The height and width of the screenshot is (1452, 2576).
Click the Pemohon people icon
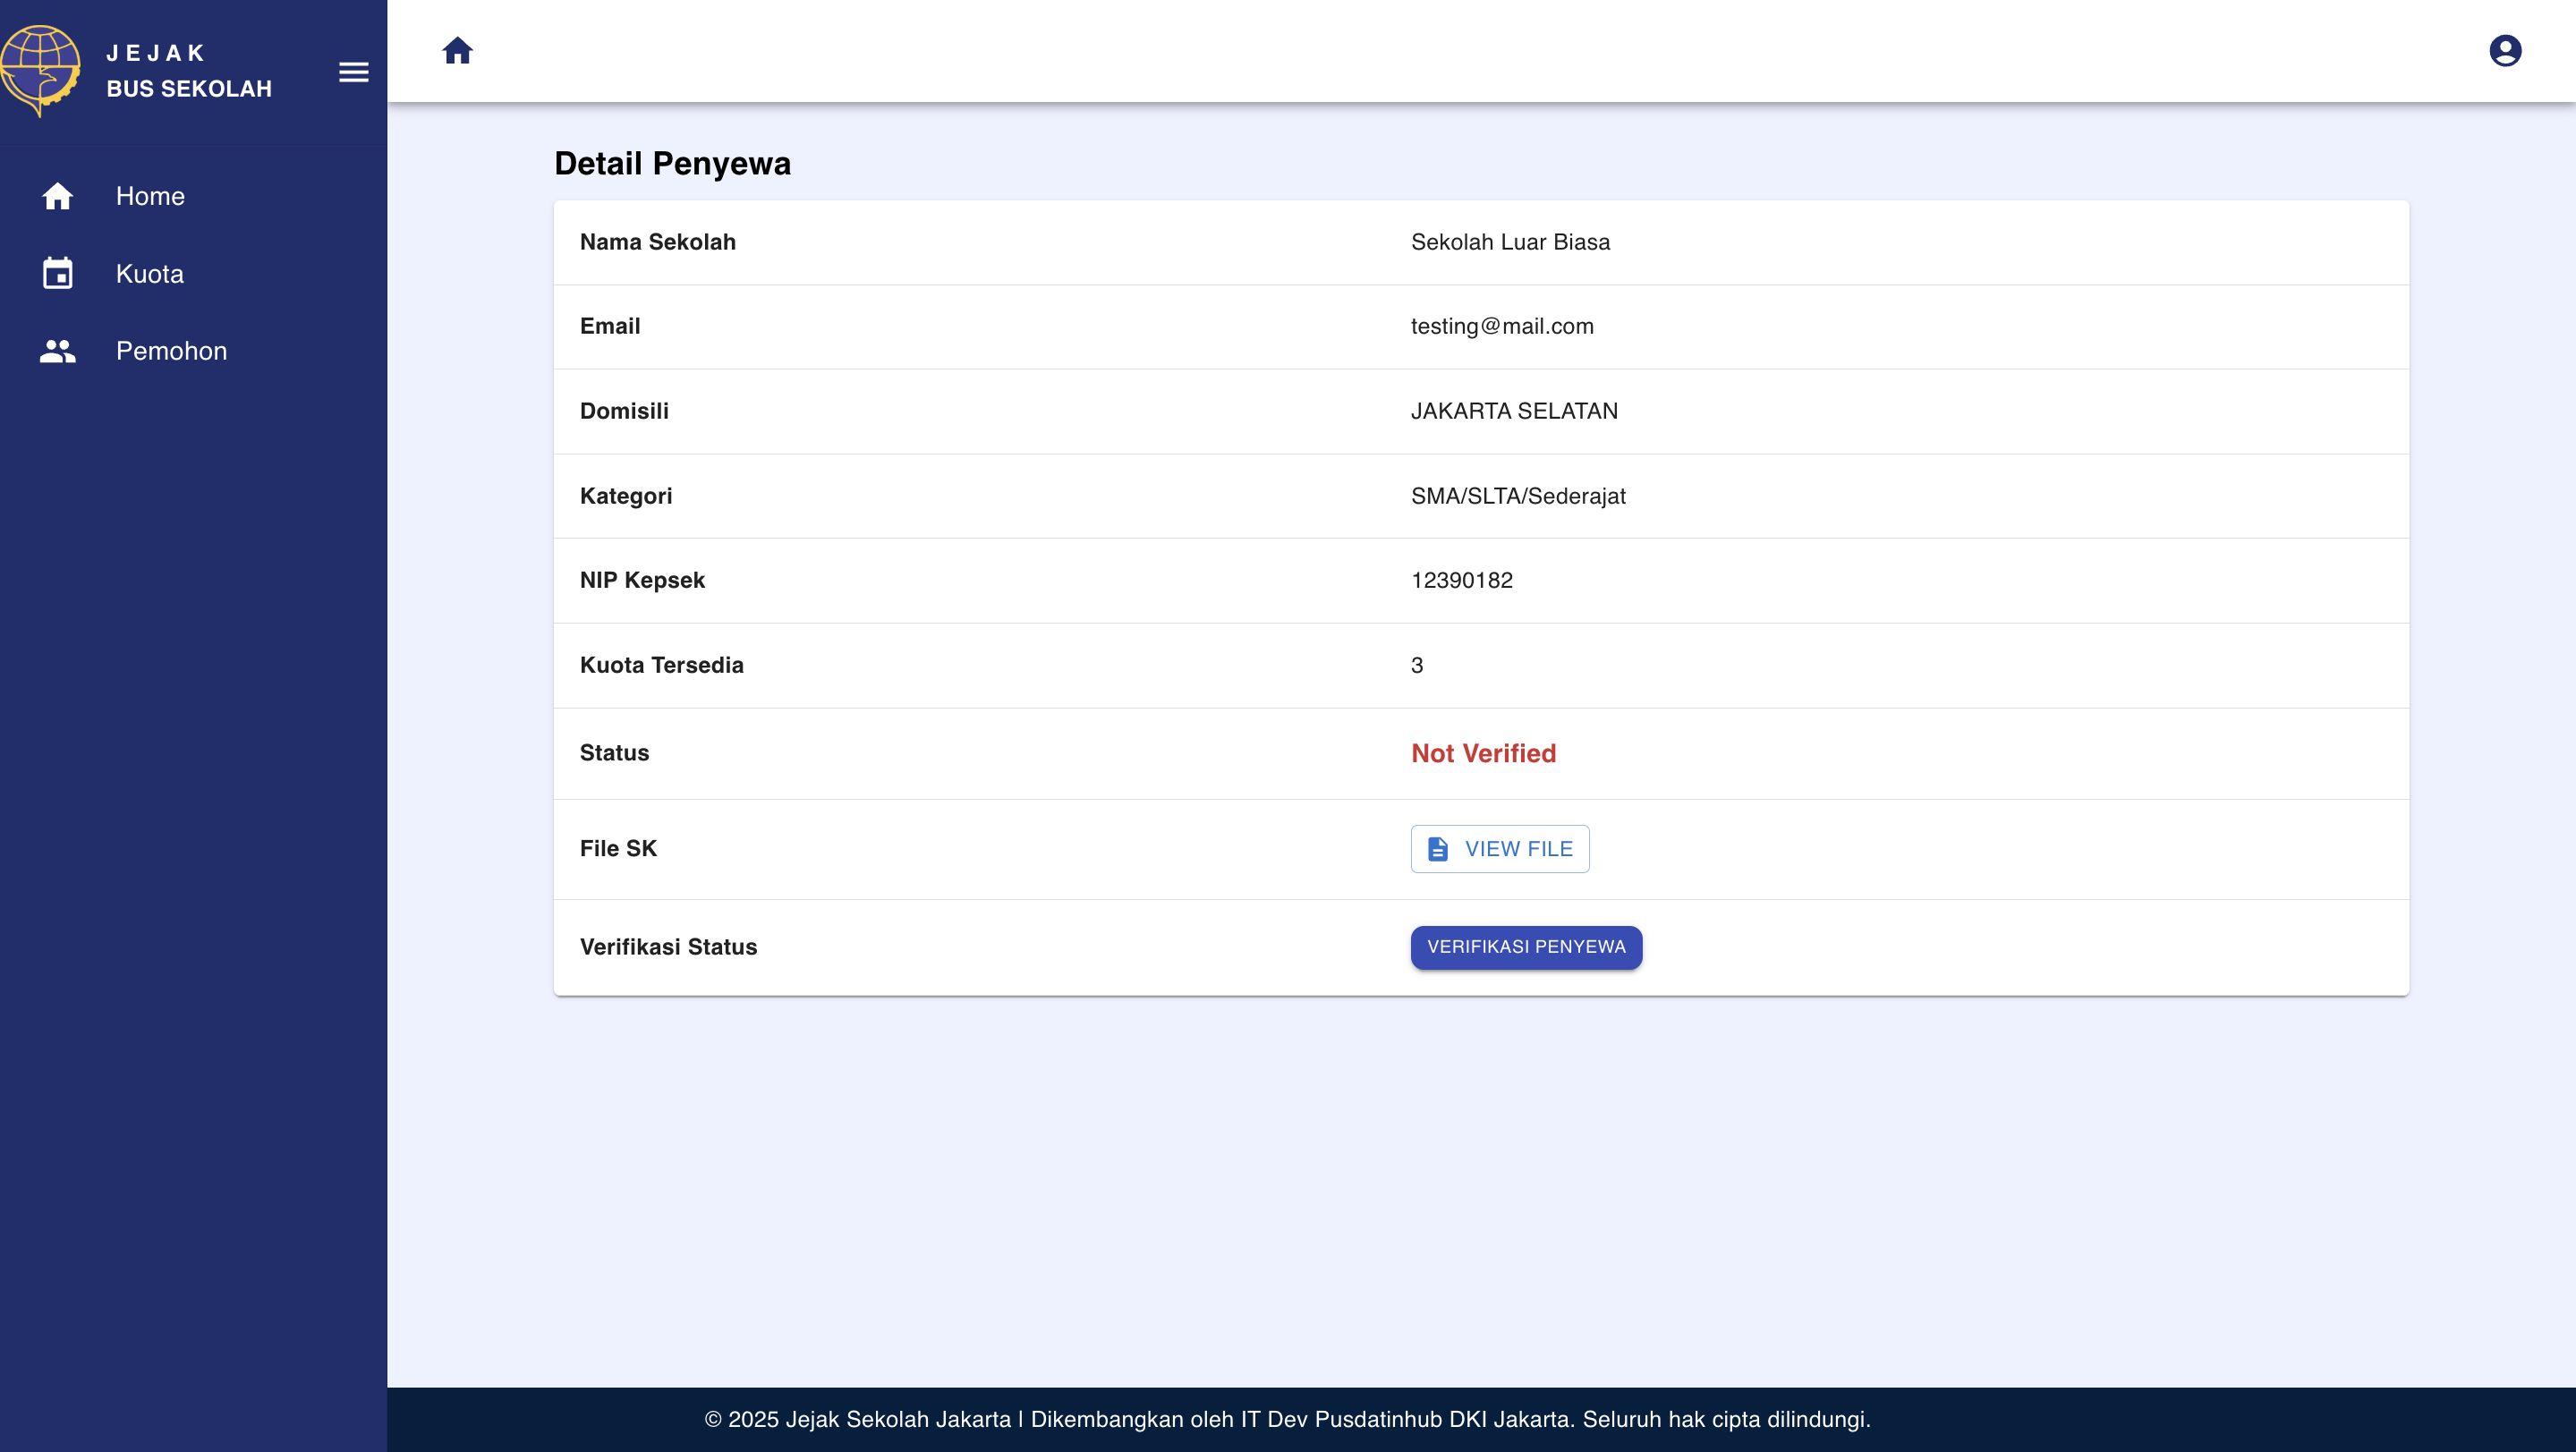(x=57, y=351)
